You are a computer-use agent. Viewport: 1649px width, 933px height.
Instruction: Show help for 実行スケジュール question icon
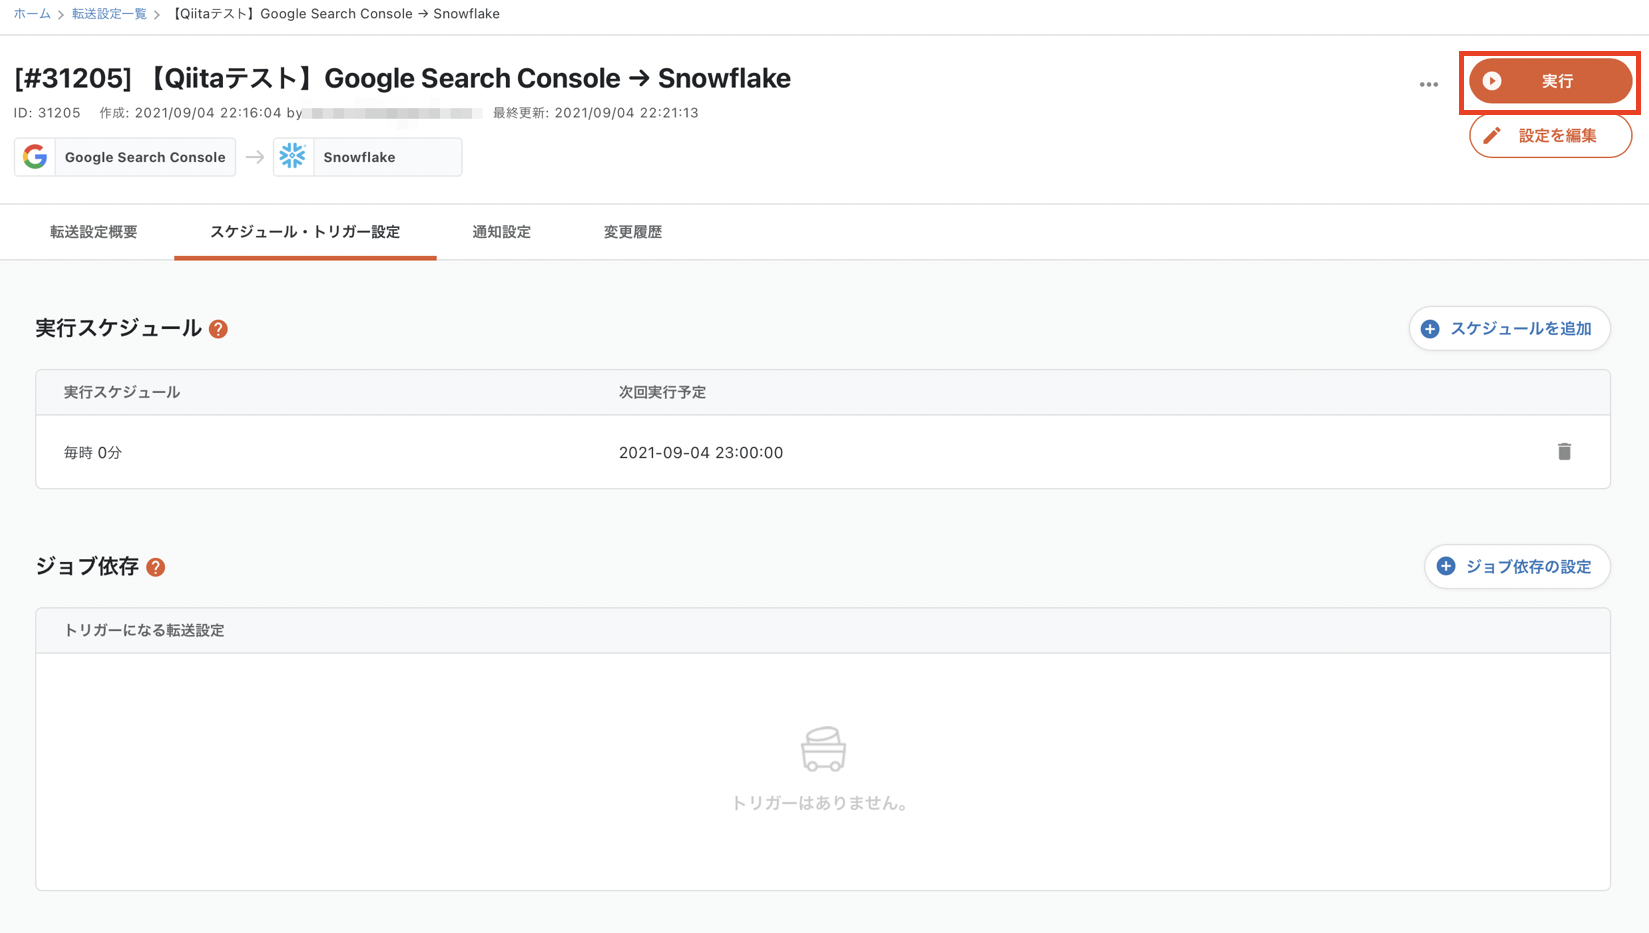coord(218,329)
